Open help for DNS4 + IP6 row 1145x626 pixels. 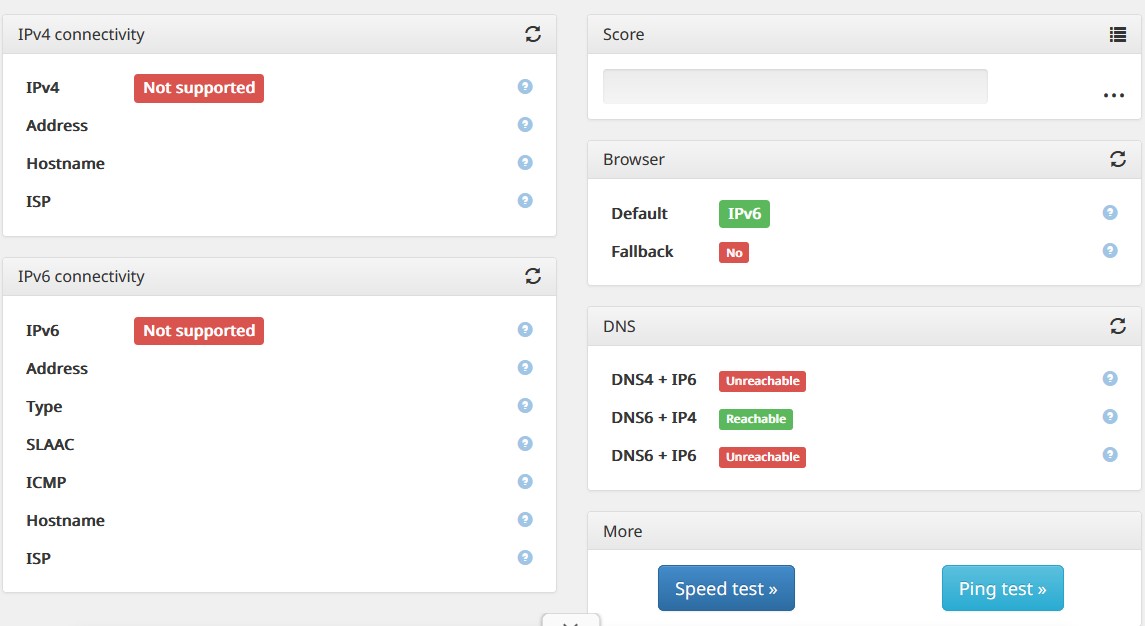[x=1110, y=379]
